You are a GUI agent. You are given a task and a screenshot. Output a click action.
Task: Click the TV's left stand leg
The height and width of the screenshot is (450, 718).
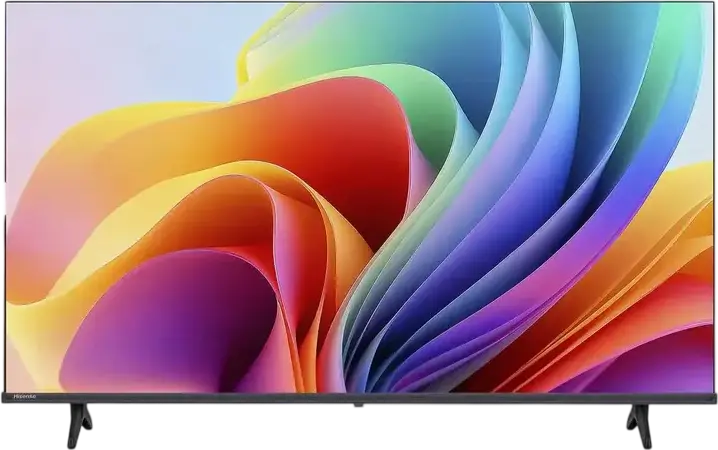click(x=79, y=425)
